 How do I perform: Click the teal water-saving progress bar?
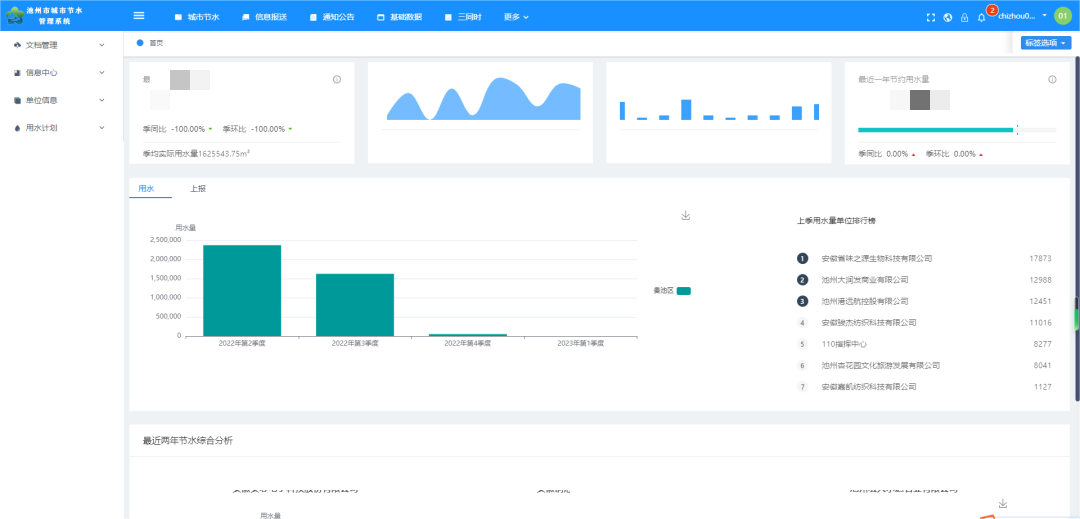pos(936,130)
